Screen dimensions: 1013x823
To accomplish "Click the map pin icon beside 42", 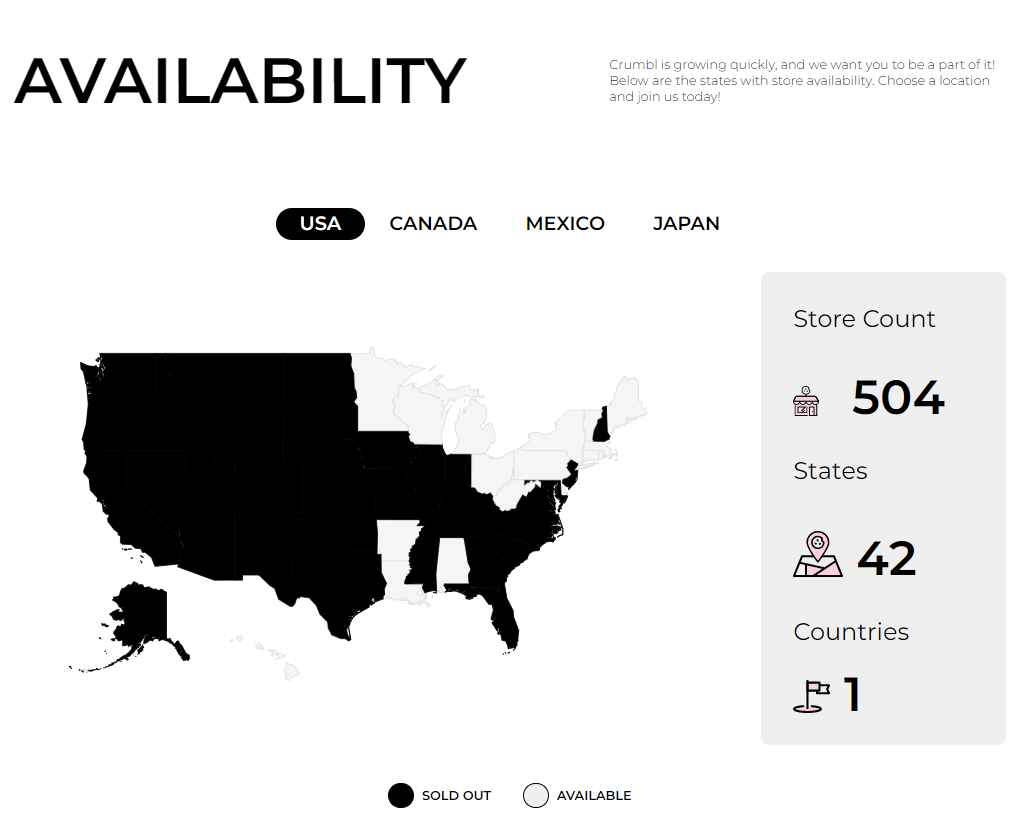I will [x=818, y=554].
